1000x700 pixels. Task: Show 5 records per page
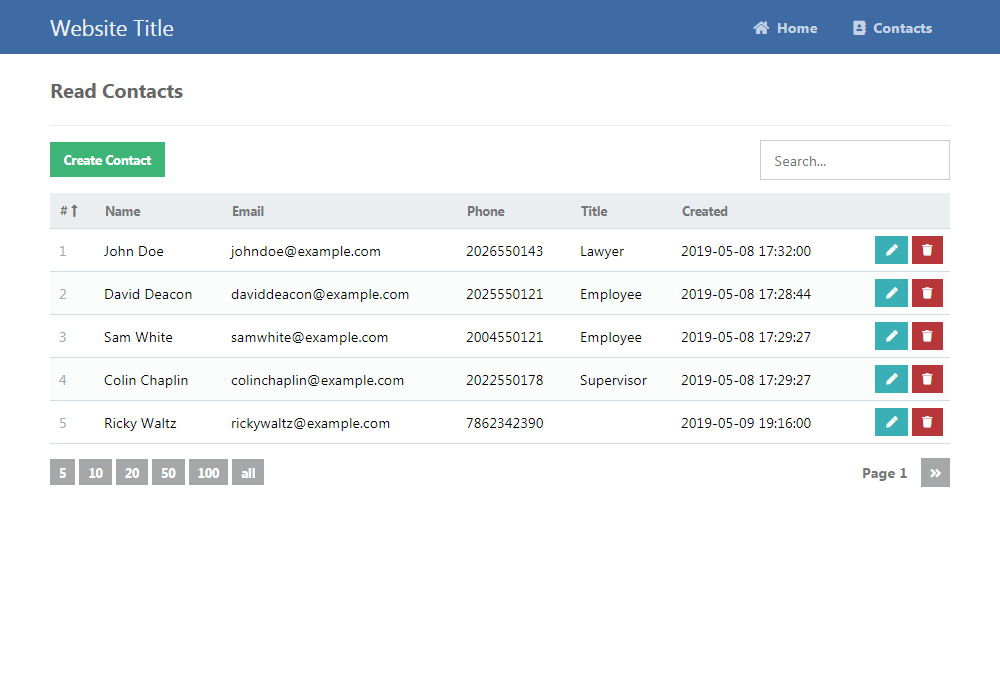[62, 472]
